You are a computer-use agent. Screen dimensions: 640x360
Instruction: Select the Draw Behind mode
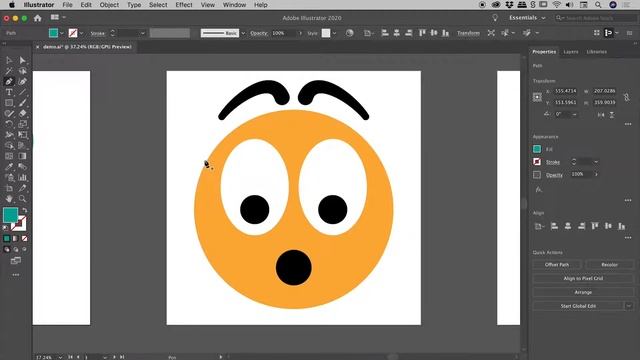16,249
